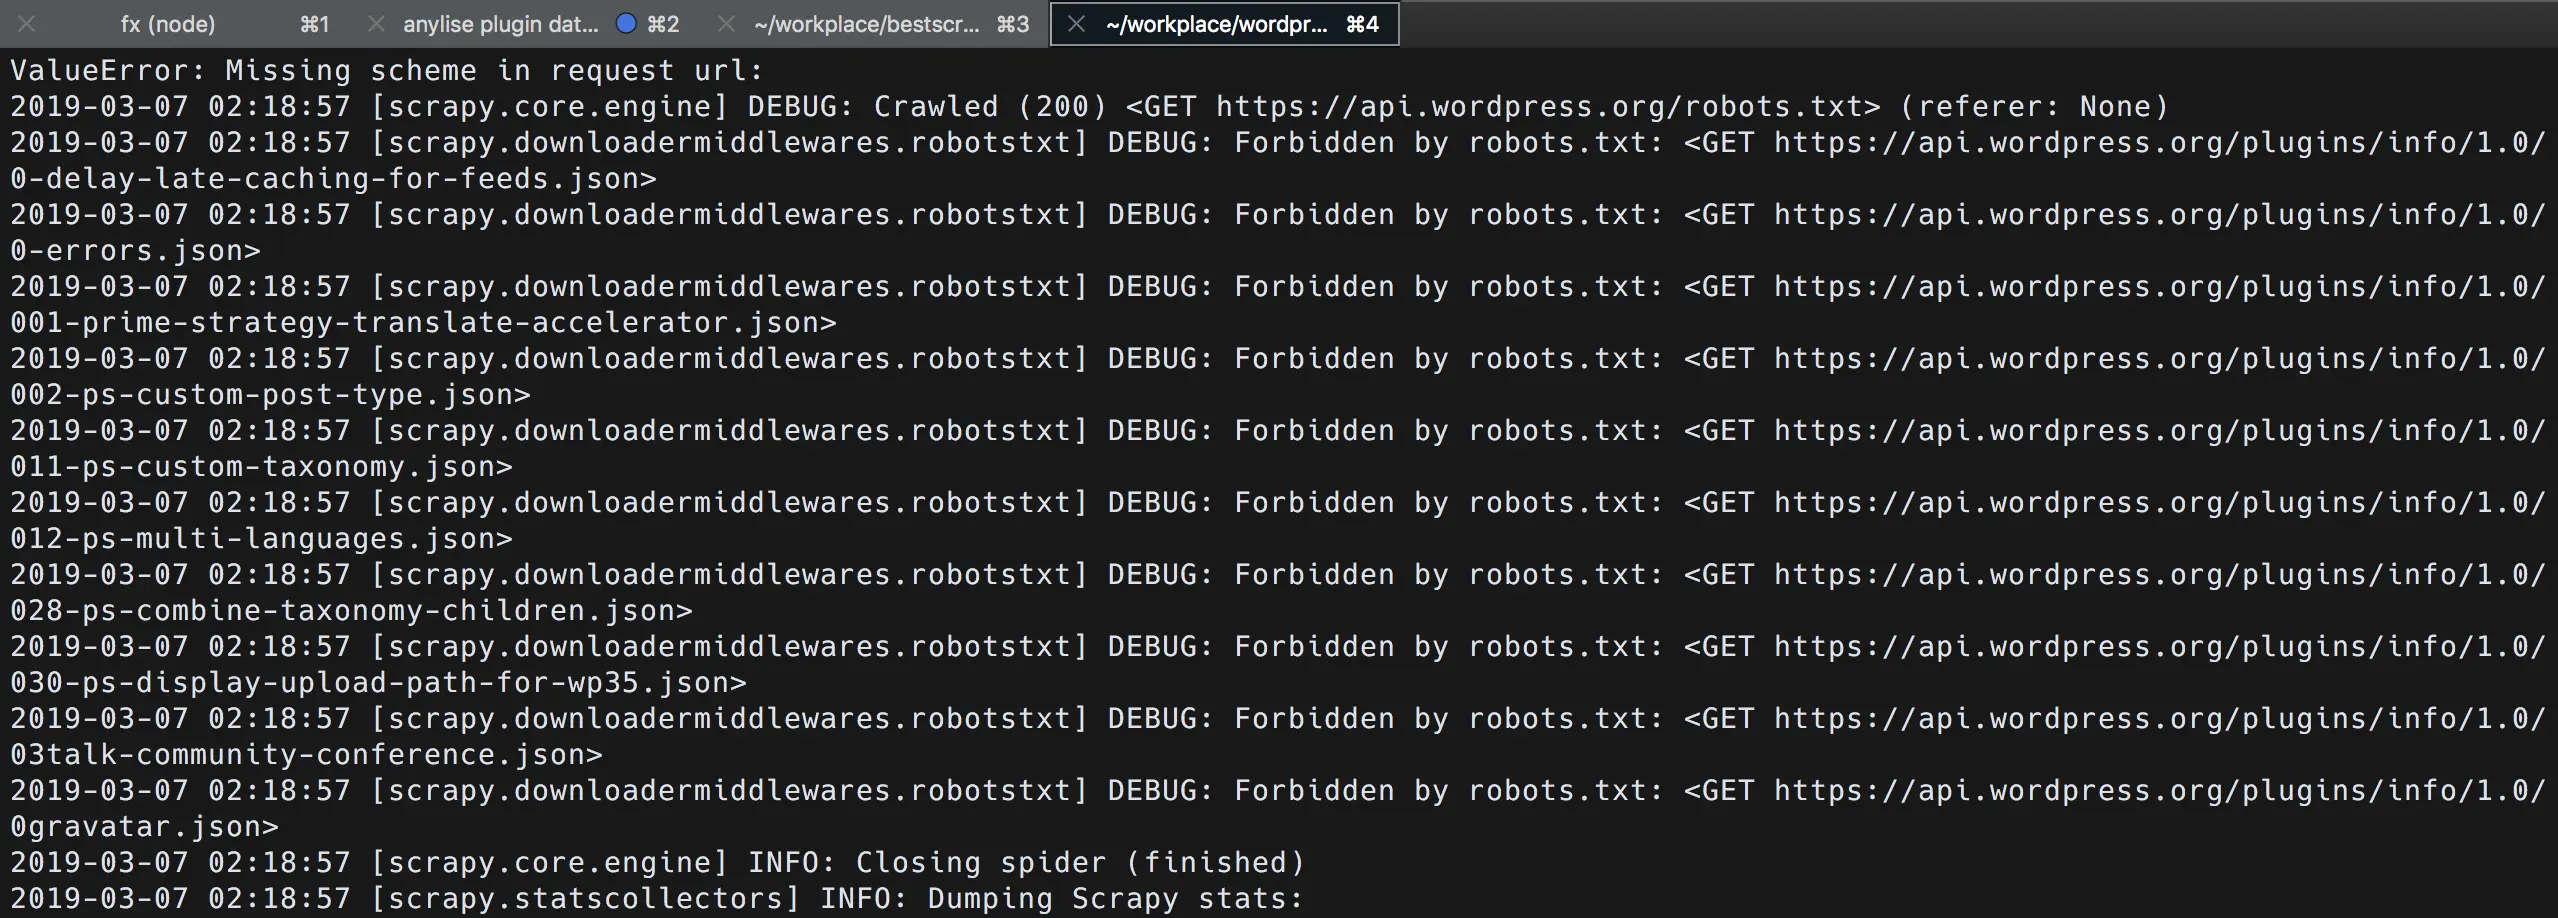This screenshot has height=918, width=2558.
Task: Click the "03talk-community-conference.json>" line
Action: tap(306, 754)
